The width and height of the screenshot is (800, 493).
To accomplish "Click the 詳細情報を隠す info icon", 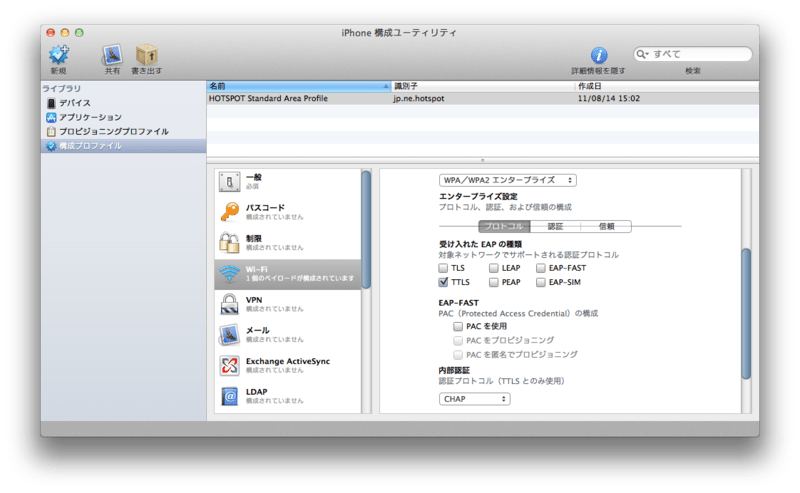I will pyautogui.click(x=598, y=55).
